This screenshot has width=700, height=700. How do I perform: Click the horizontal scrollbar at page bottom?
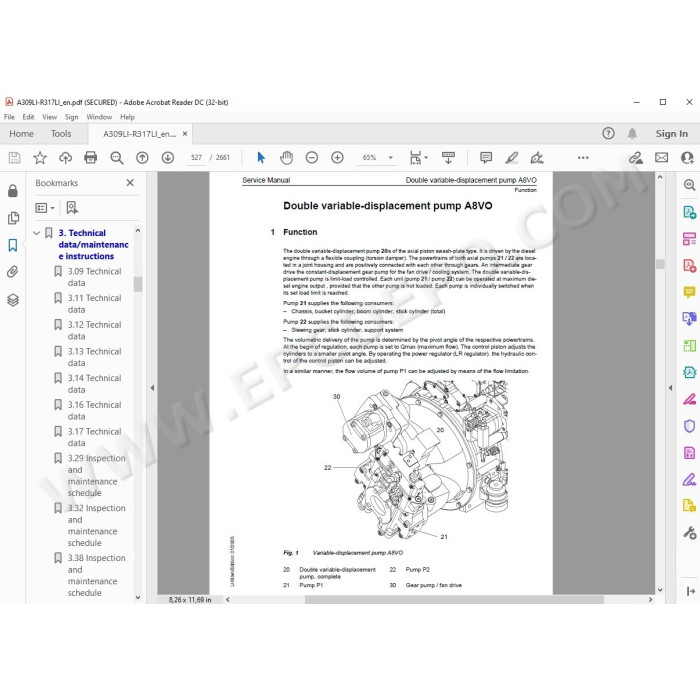coord(454,599)
